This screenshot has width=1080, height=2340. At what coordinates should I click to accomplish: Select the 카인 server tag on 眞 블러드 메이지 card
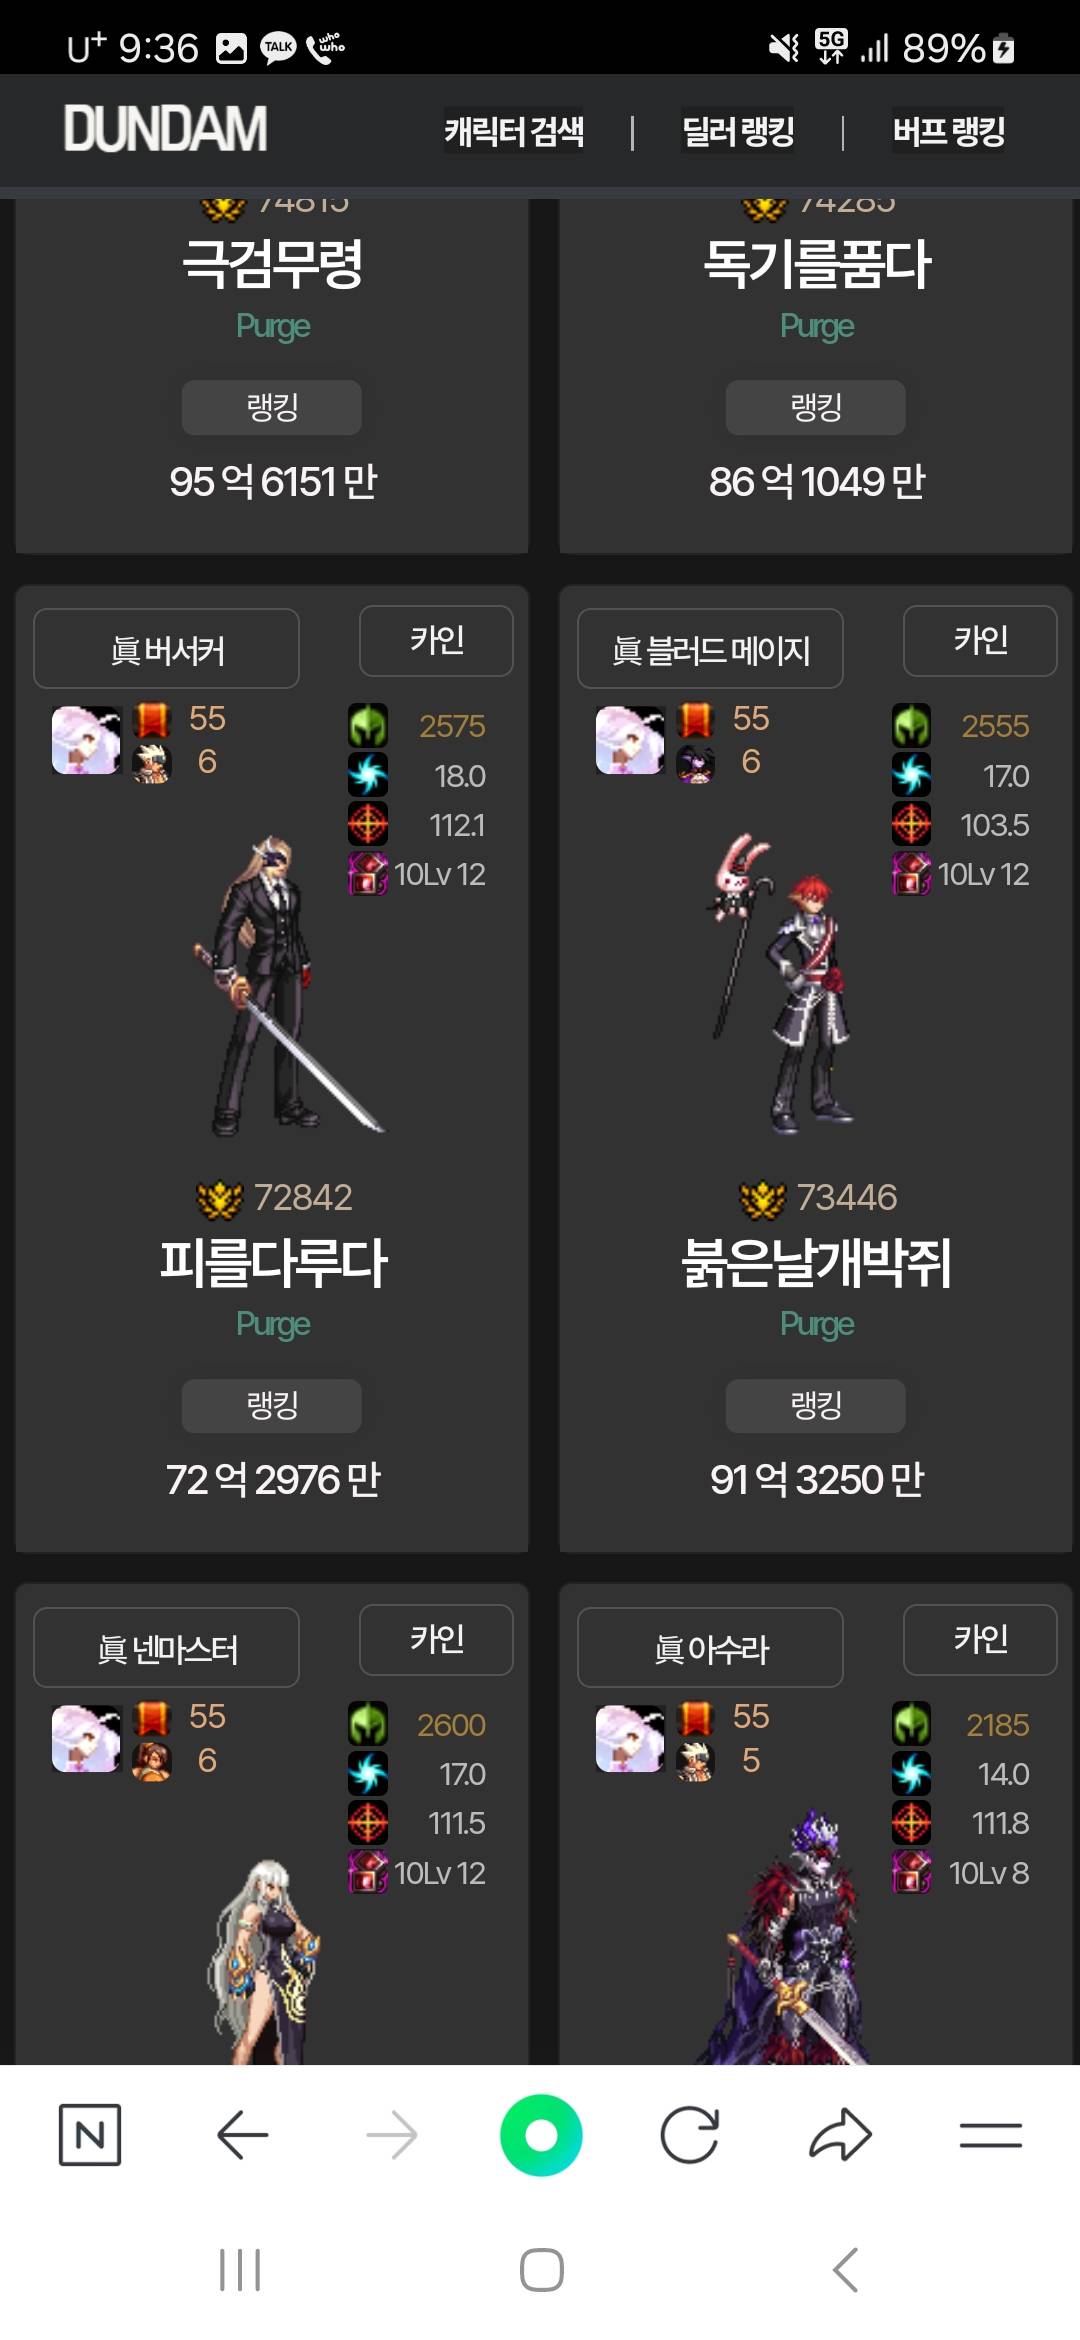point(980,641)
